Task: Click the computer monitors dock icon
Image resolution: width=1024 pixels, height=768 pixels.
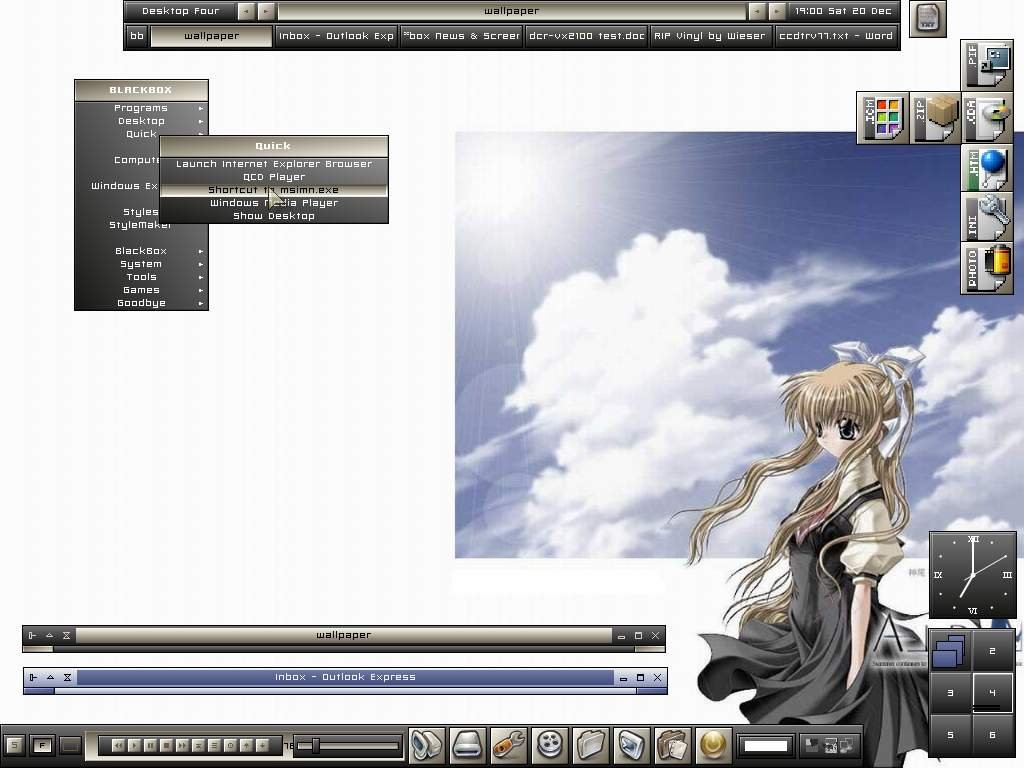Action: [427, 744]
